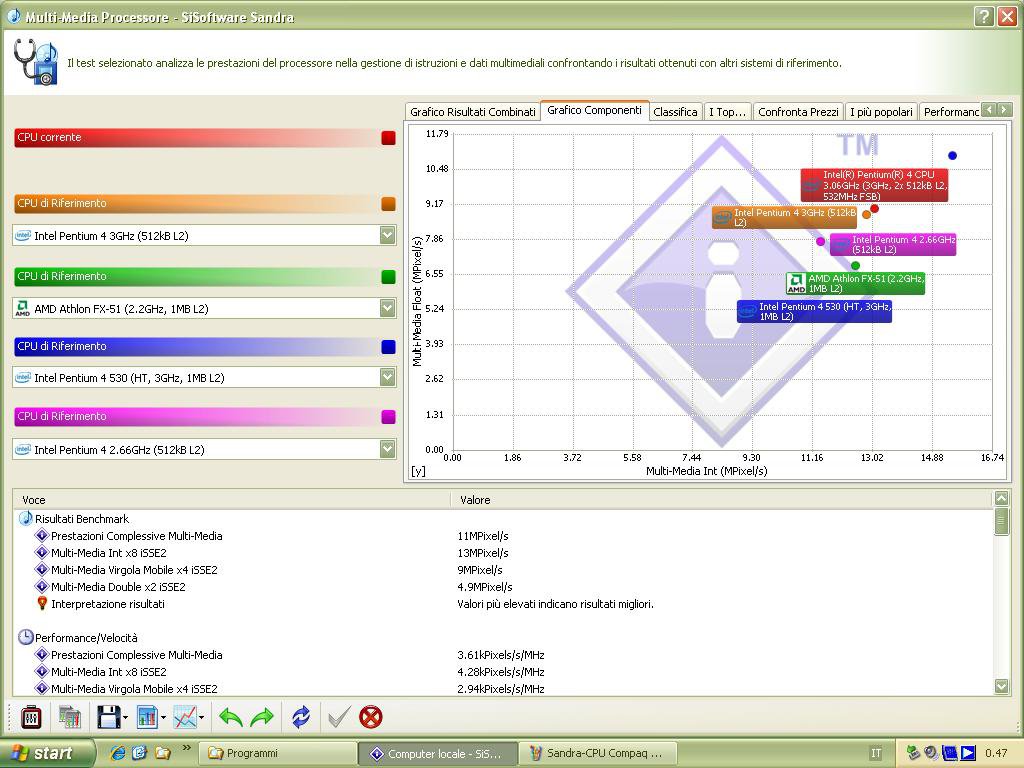Click the save floppy disk icon
This screenshot has height=768, width=1024.
click(108, 717)
